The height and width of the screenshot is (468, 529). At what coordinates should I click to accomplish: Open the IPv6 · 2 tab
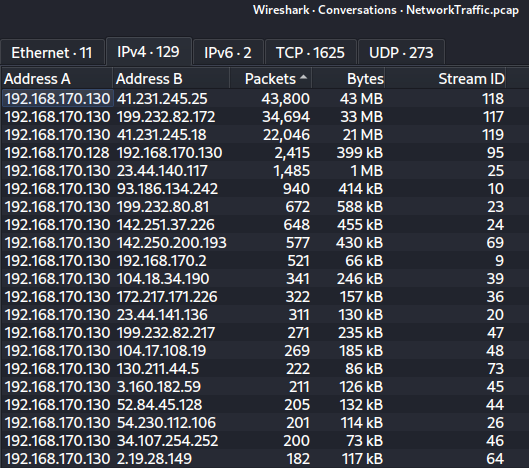228,53
